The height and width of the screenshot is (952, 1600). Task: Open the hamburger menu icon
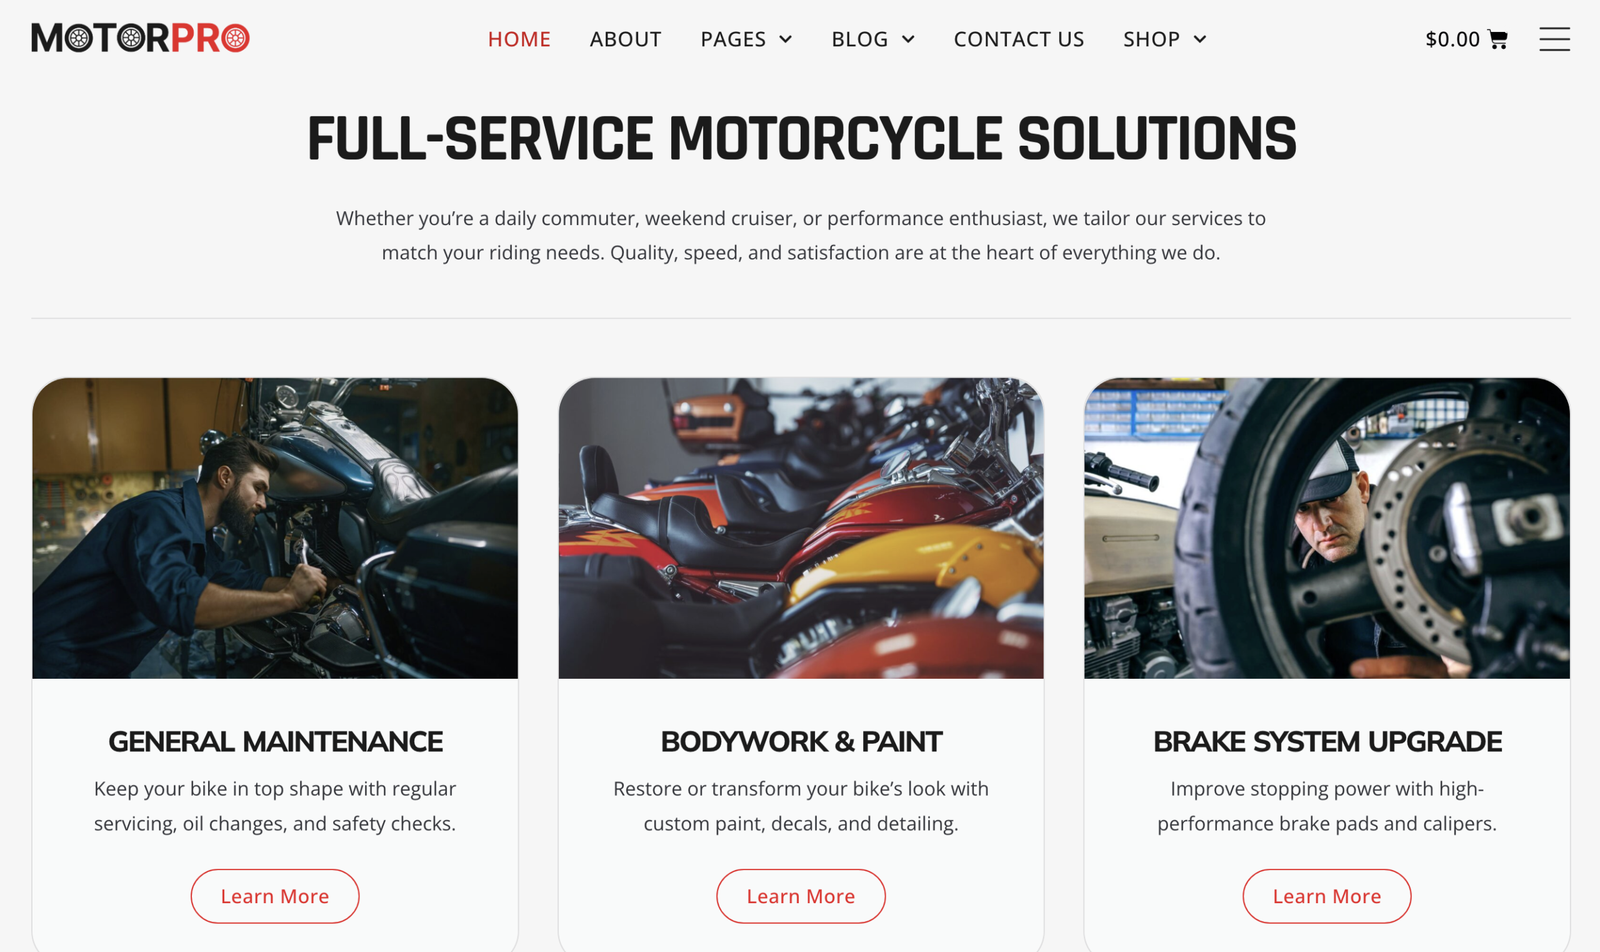point(1554,39)
